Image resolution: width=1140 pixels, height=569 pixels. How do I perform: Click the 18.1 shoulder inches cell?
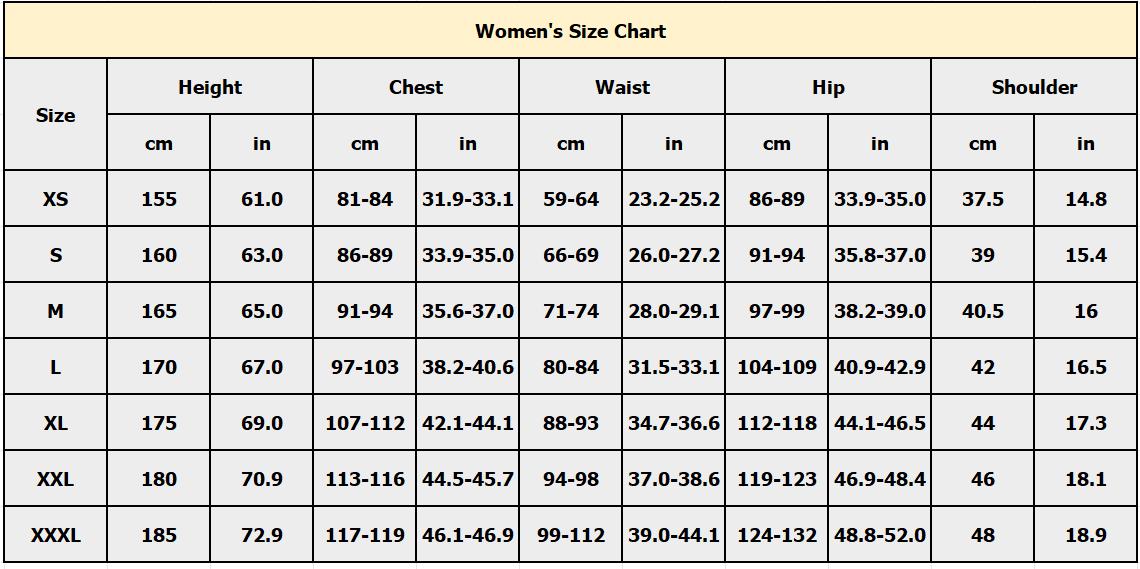(x=1086, y=479)
